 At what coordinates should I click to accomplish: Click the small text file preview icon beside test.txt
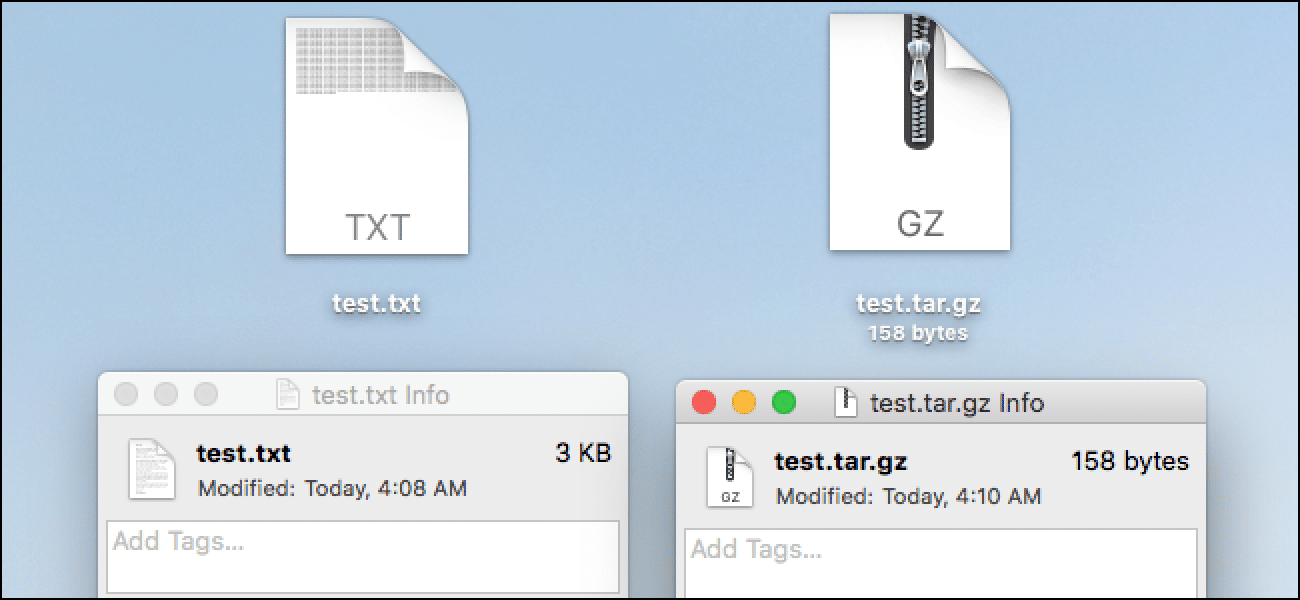pos(152,469)
